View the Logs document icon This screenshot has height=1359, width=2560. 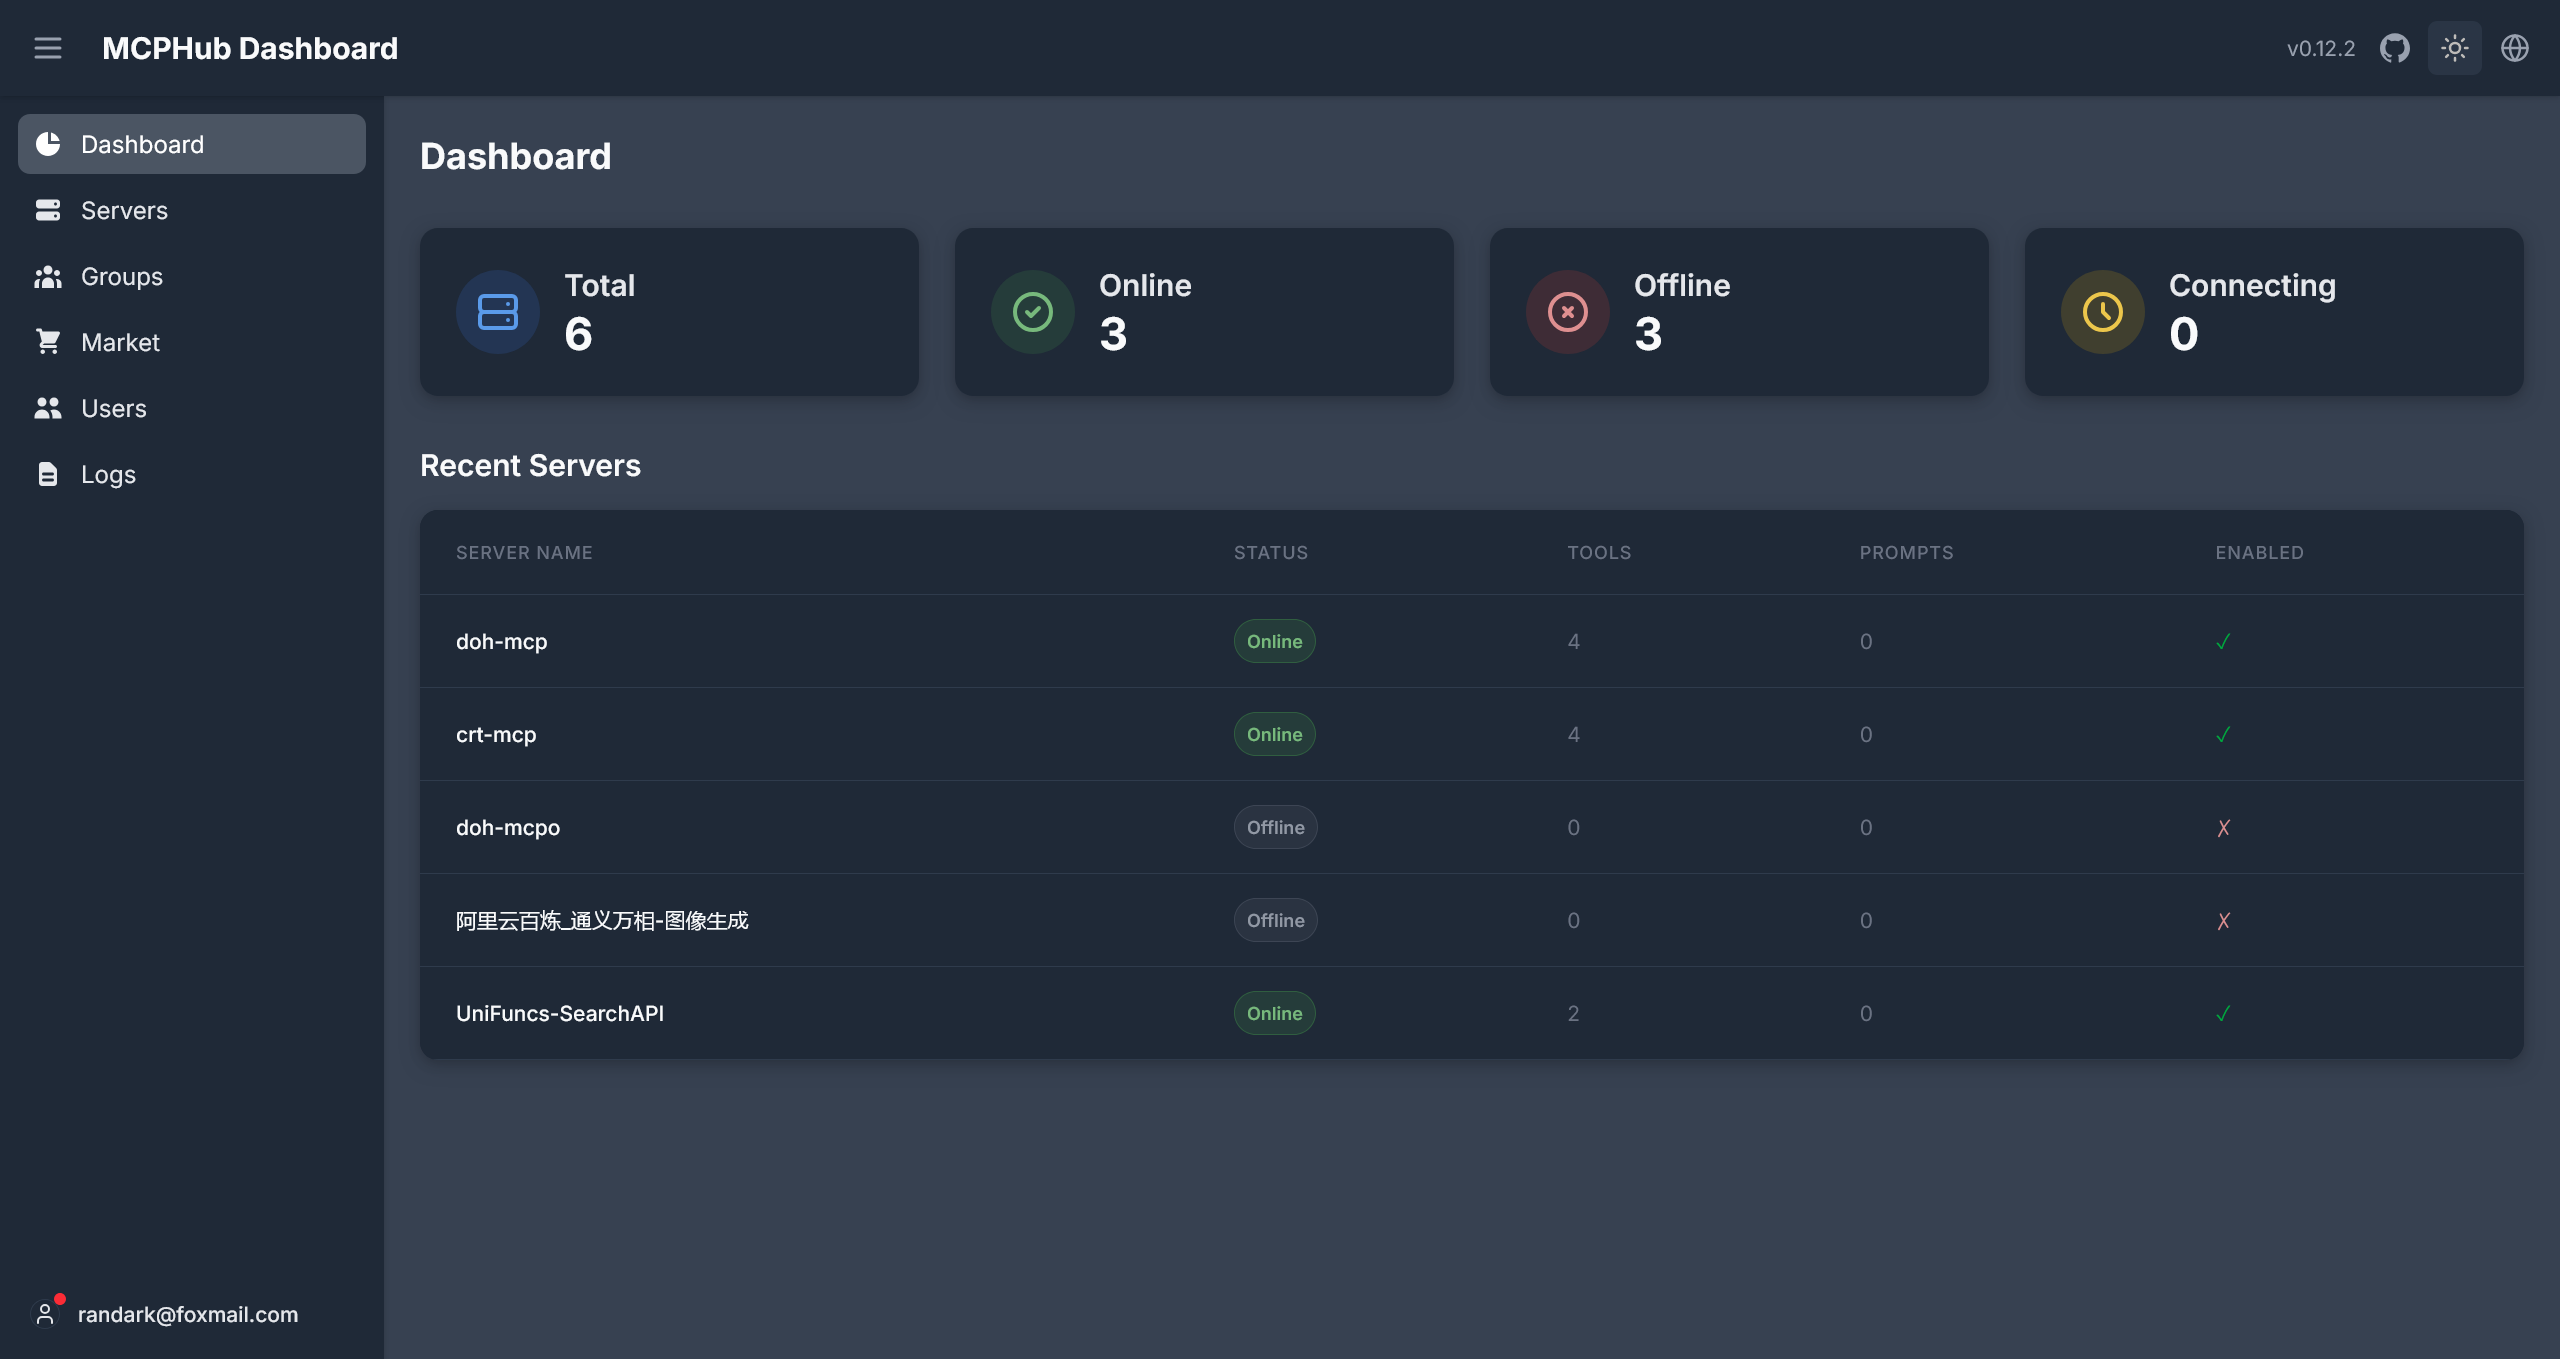(x=47, y=474)
